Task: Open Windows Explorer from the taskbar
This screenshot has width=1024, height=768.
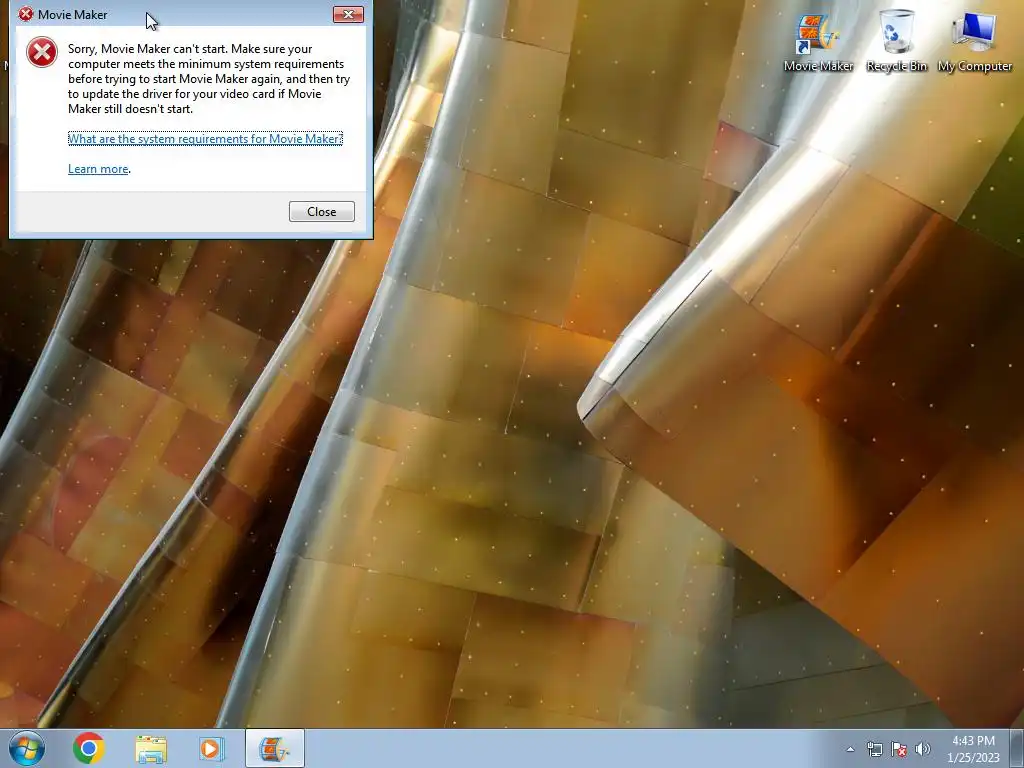Action: coord(151,749)
